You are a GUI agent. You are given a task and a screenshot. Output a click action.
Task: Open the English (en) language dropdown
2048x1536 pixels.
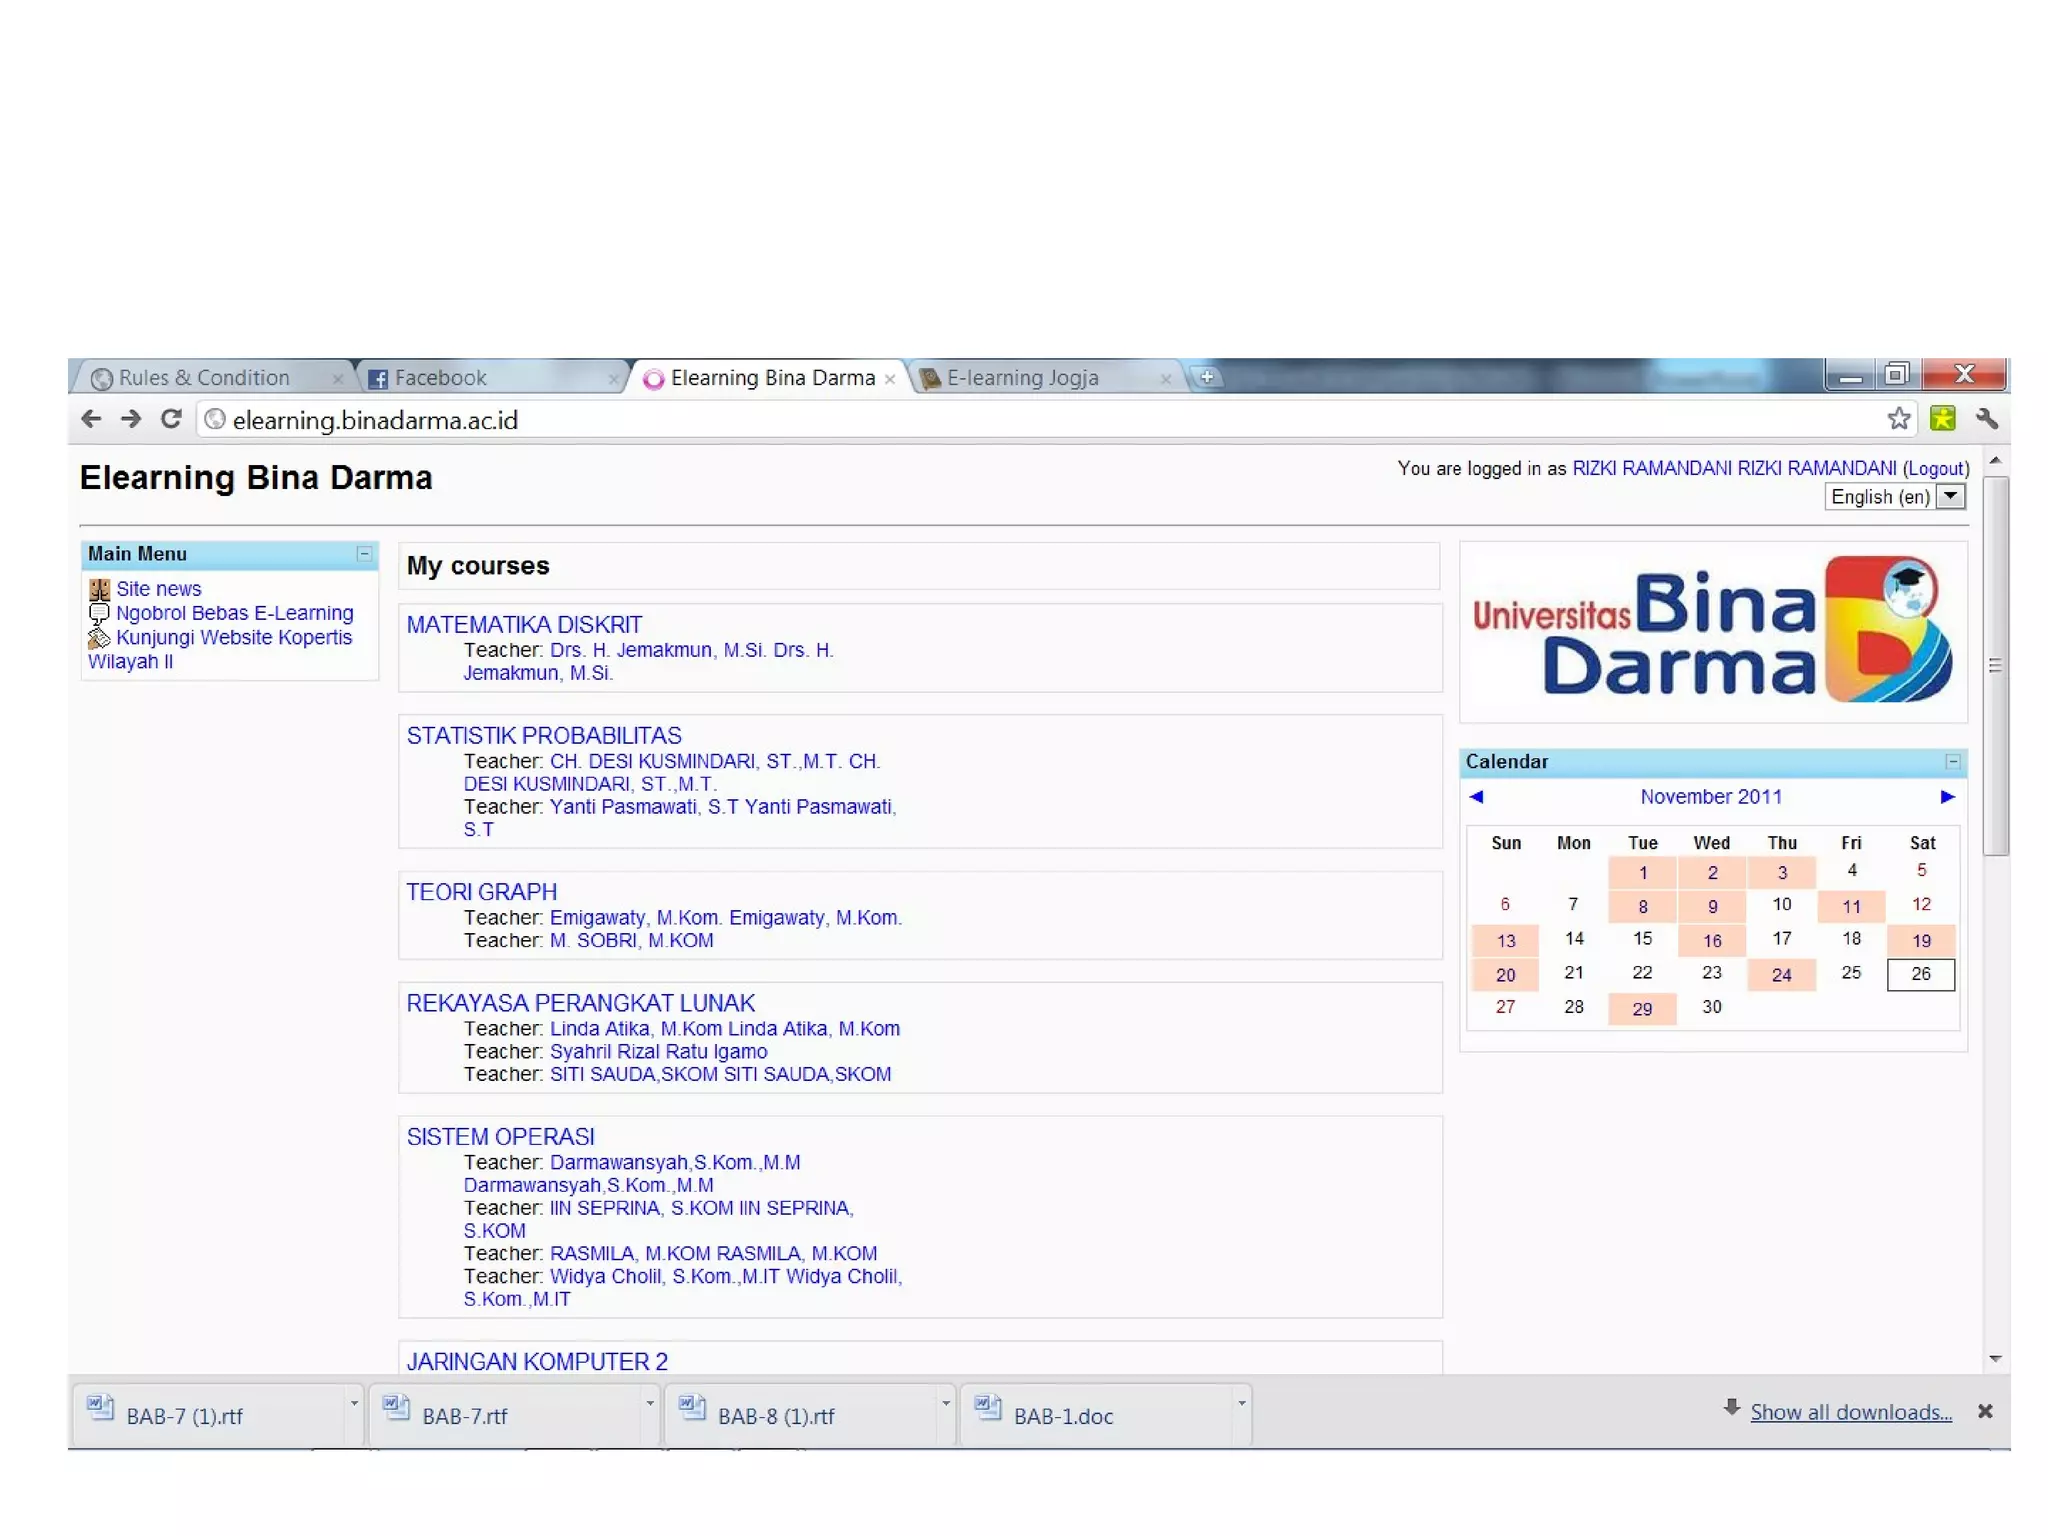click(x=1950, y=496)
